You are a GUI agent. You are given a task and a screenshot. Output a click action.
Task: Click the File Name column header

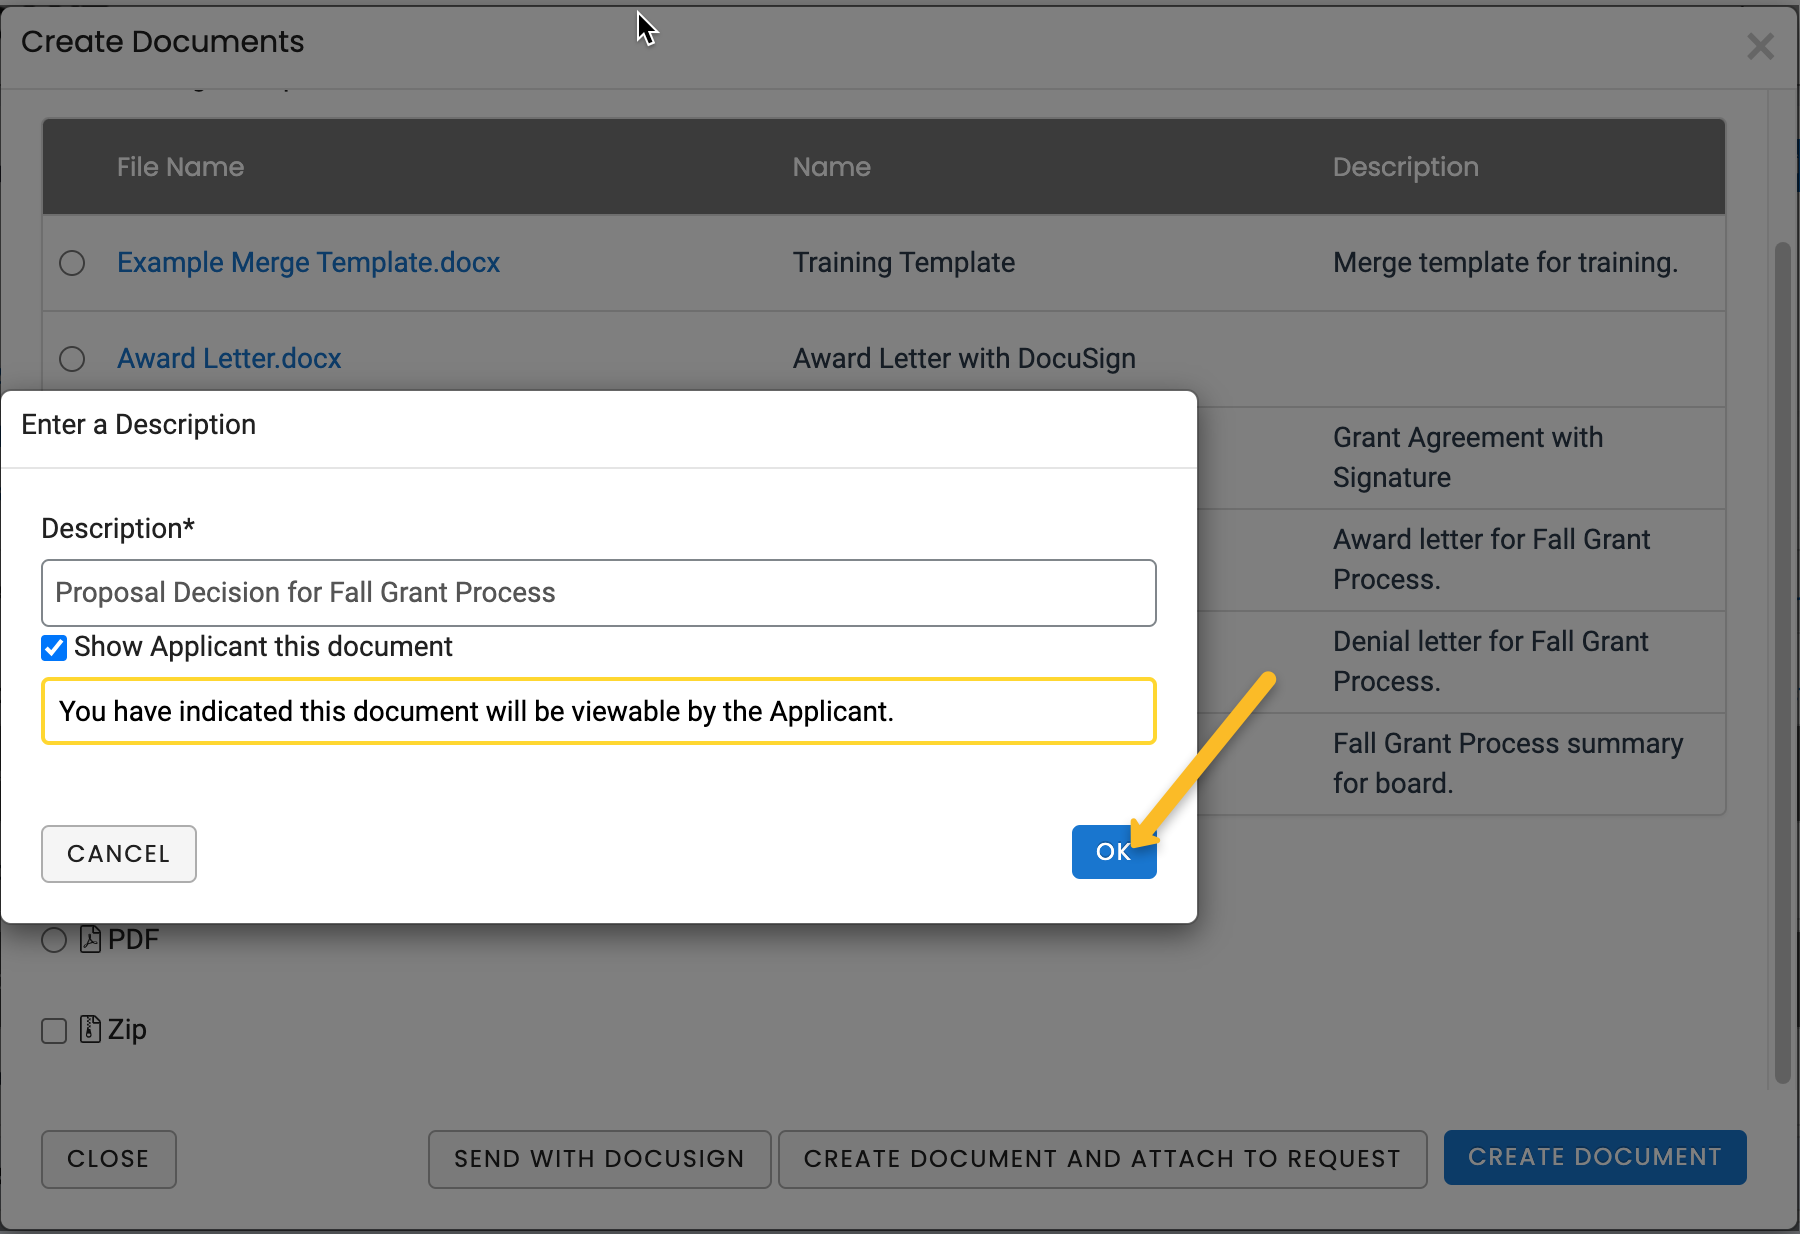(180, 167)
